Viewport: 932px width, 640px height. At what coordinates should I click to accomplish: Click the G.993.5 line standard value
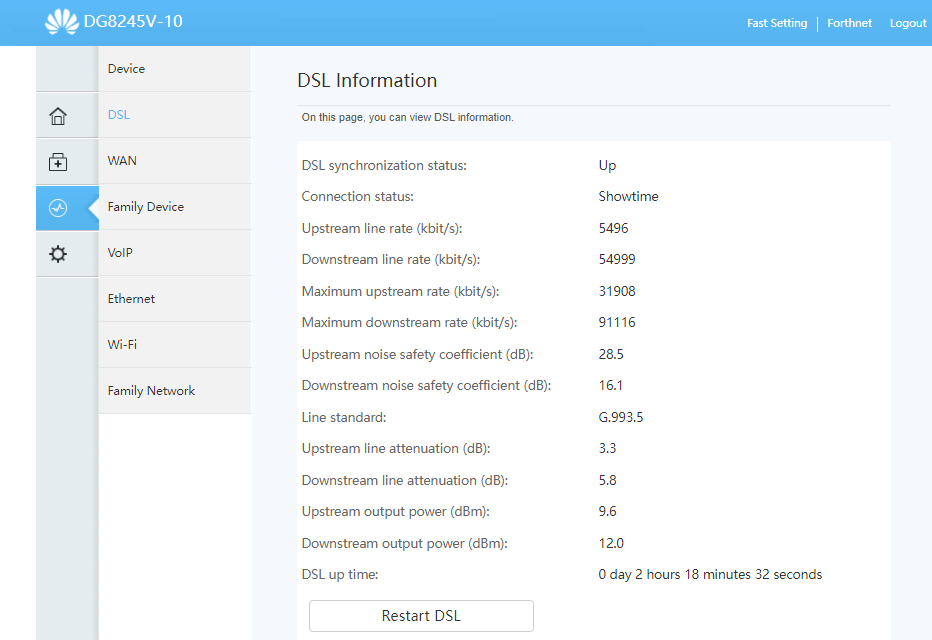tap(620, 417)
